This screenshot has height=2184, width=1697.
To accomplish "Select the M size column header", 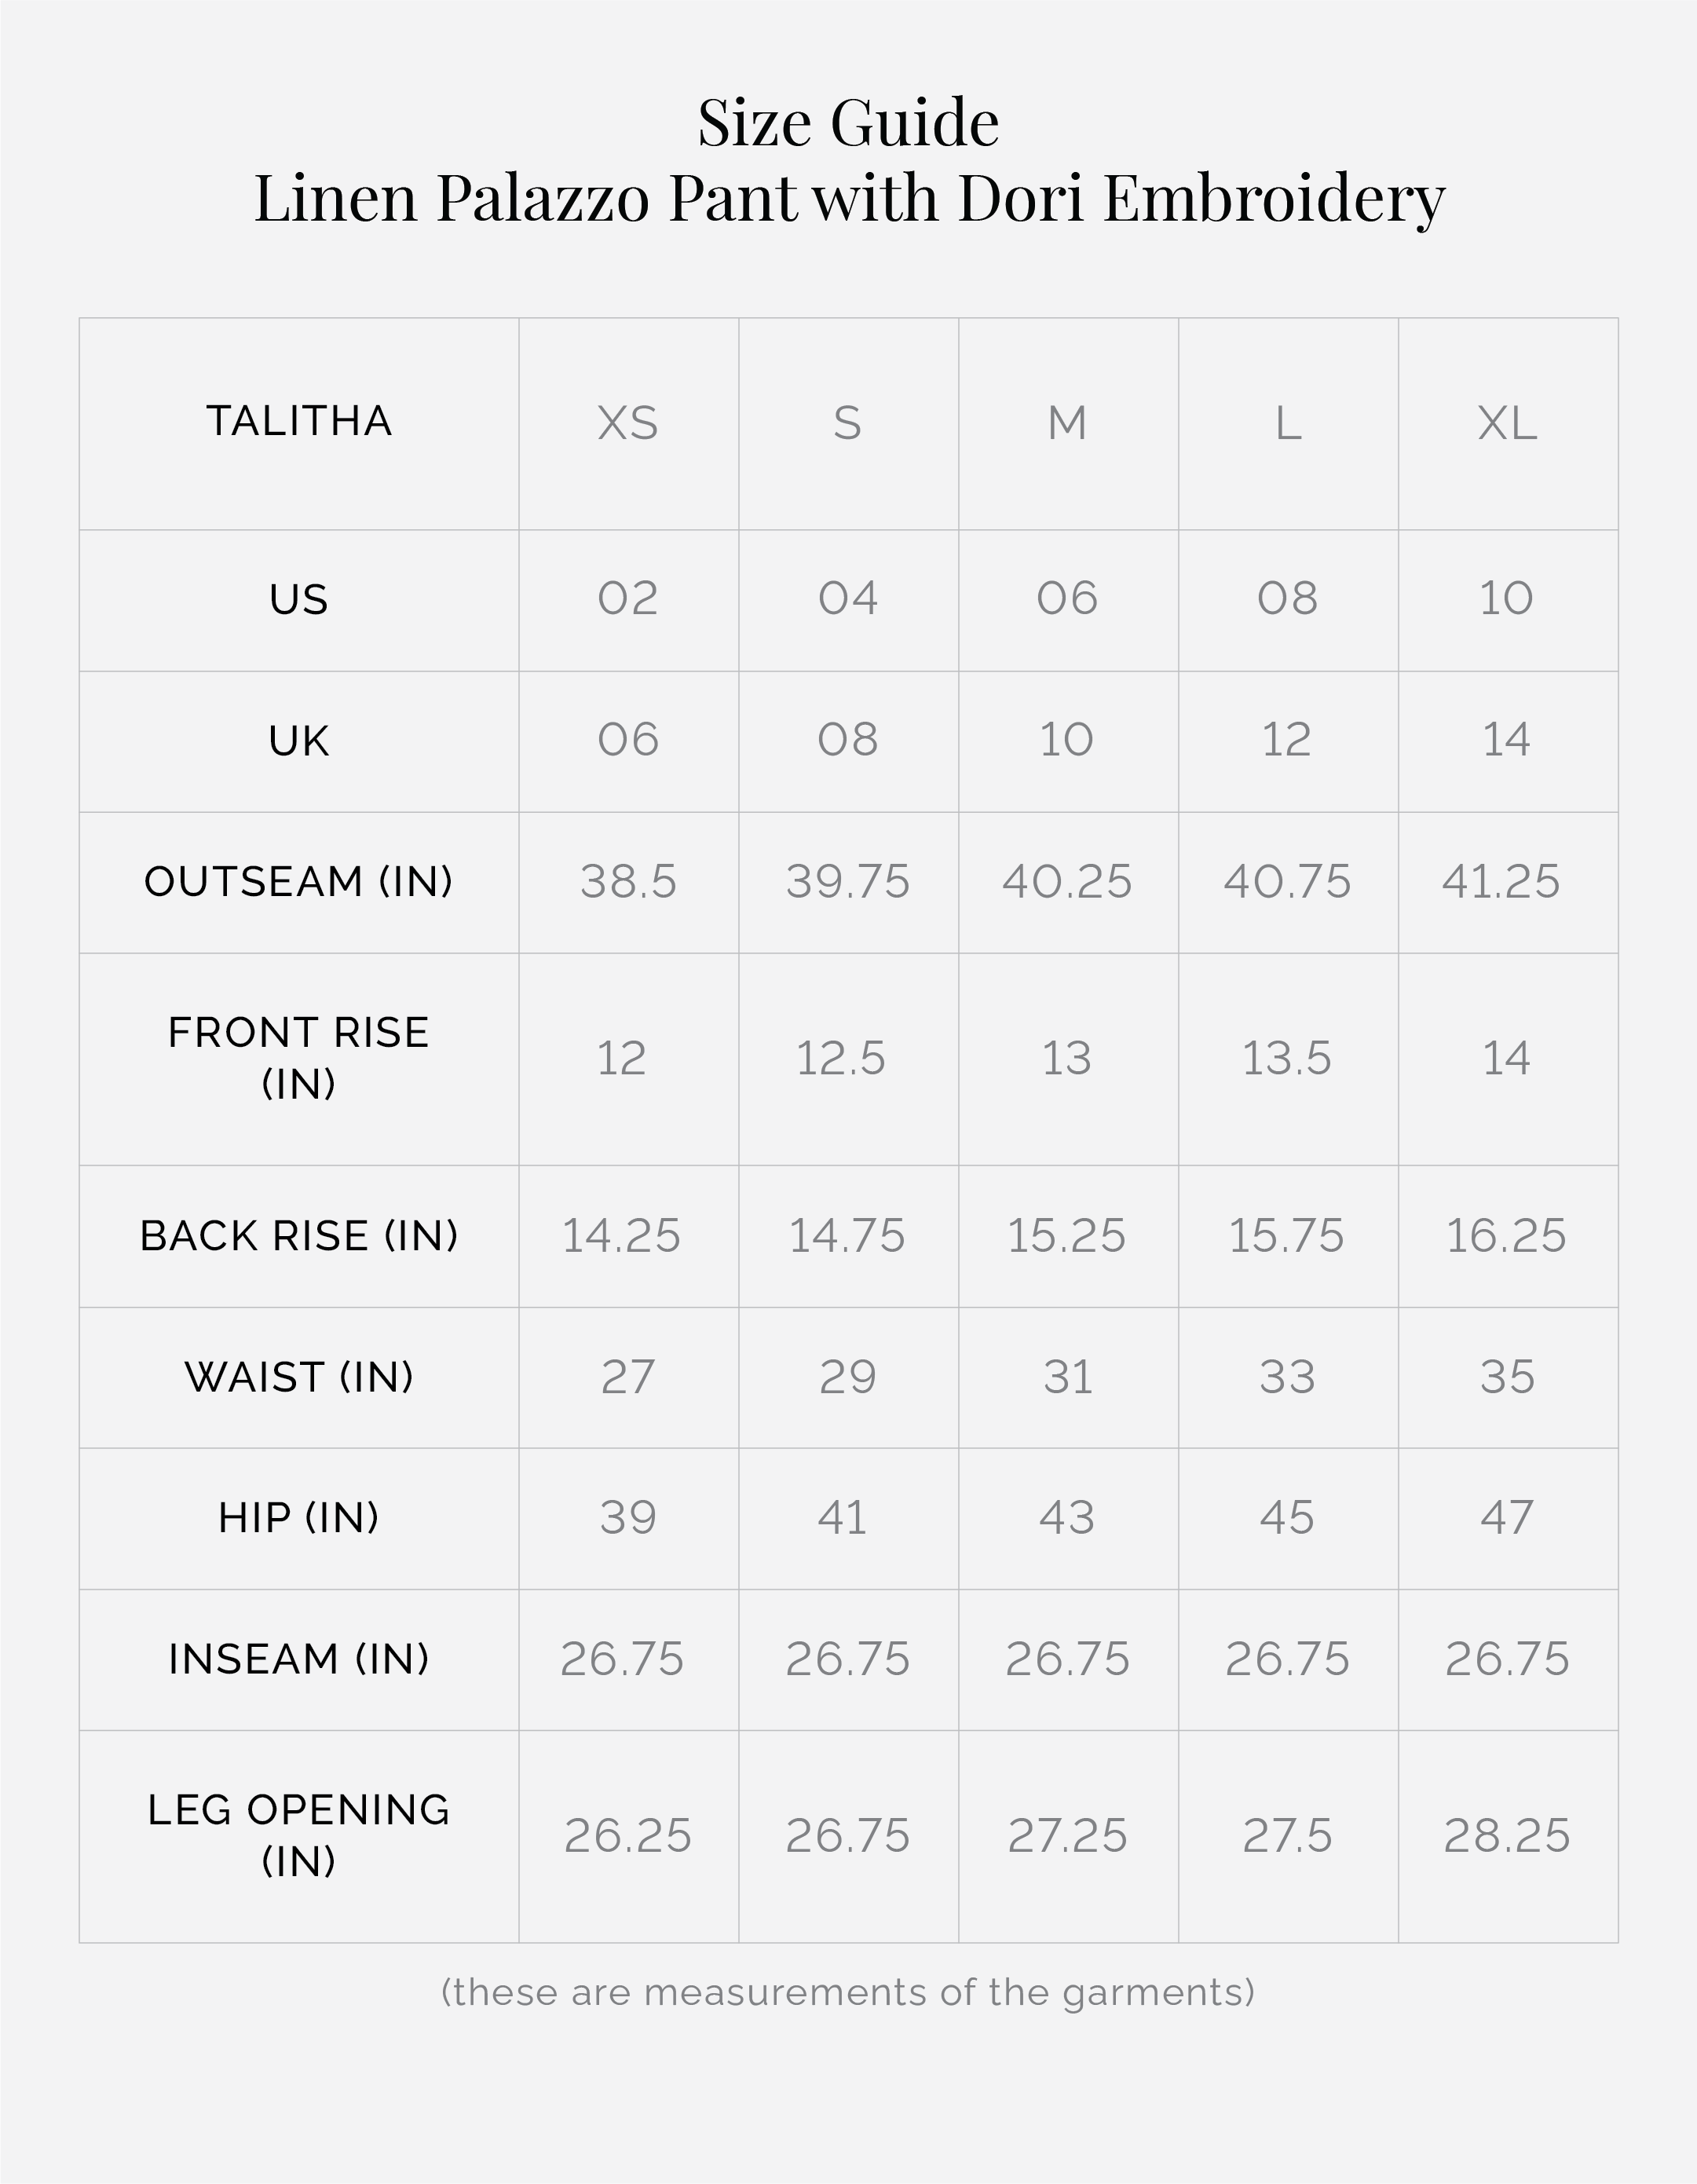I will [x=1067, y=423].
